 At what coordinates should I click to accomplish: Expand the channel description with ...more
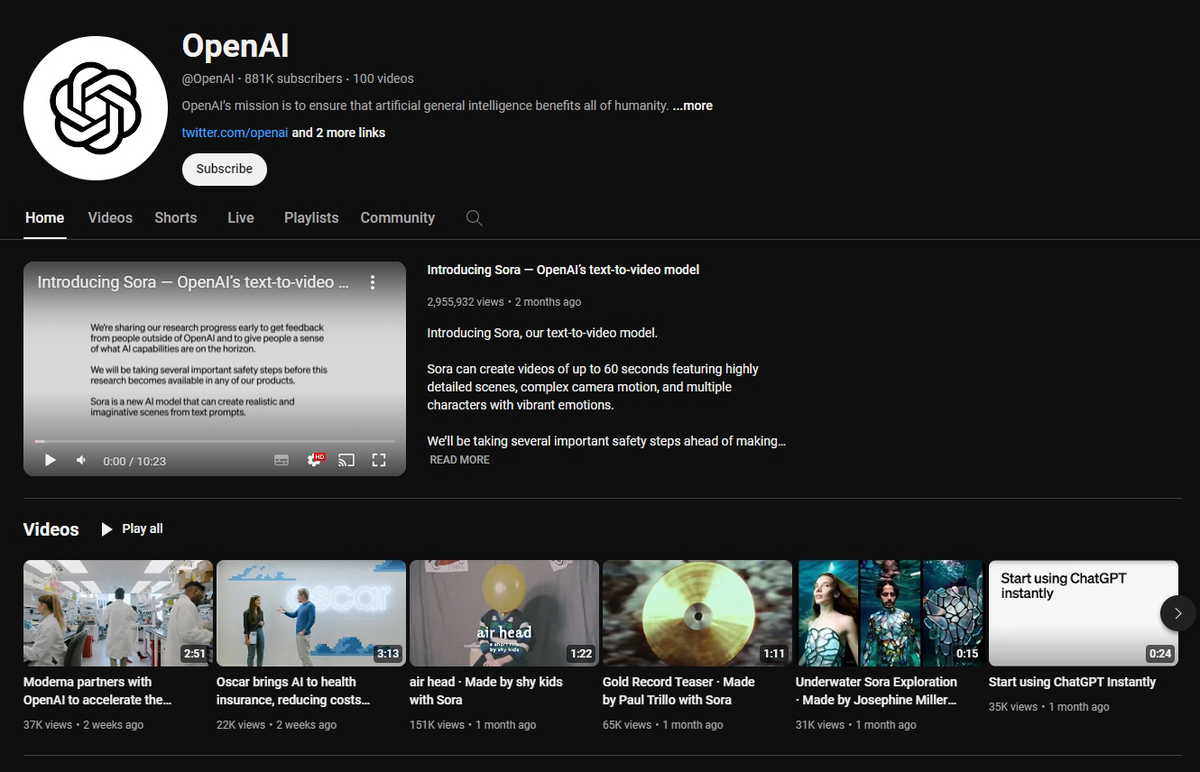coord(692,105)
